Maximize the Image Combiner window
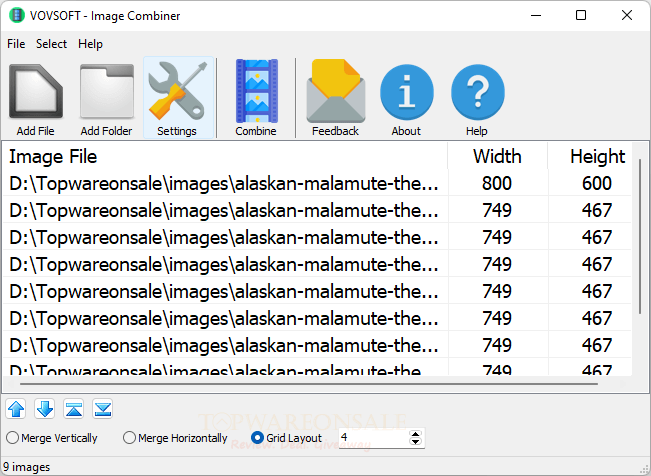The height and width of the screenshot is (476, 651). tap(581, 15)
